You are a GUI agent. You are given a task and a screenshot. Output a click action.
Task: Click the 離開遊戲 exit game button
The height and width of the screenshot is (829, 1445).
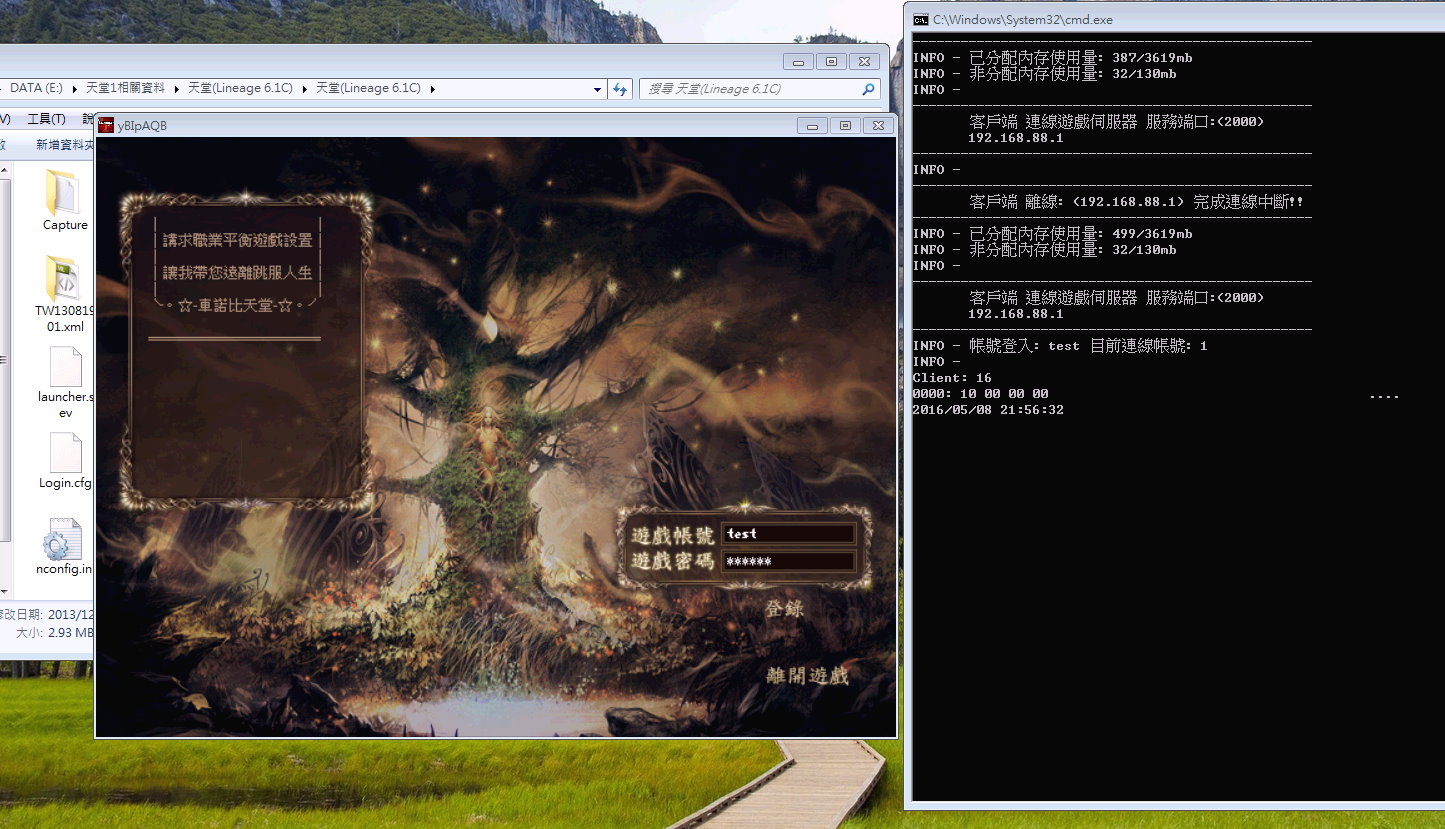pos(807,676)
